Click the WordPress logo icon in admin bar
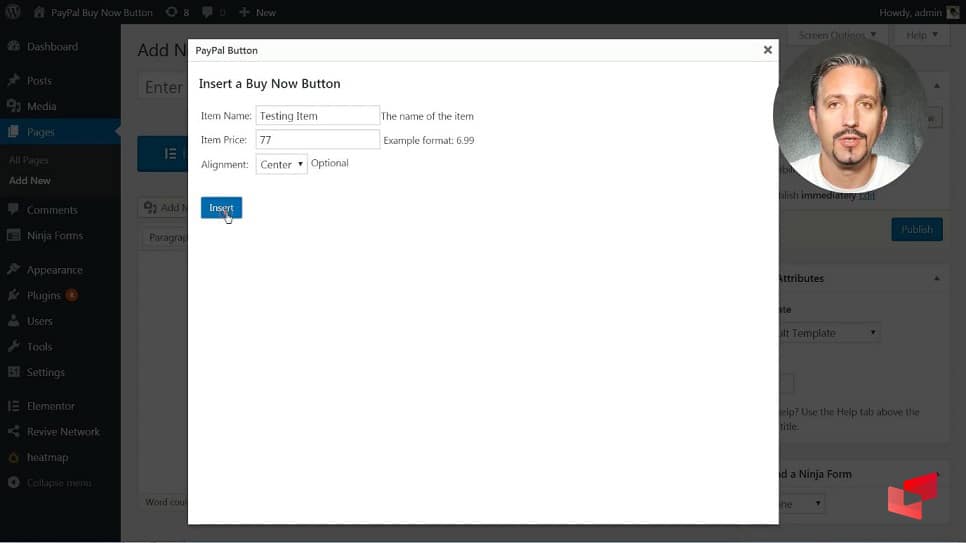Screen dimensions: 966x543 (13, 12)
